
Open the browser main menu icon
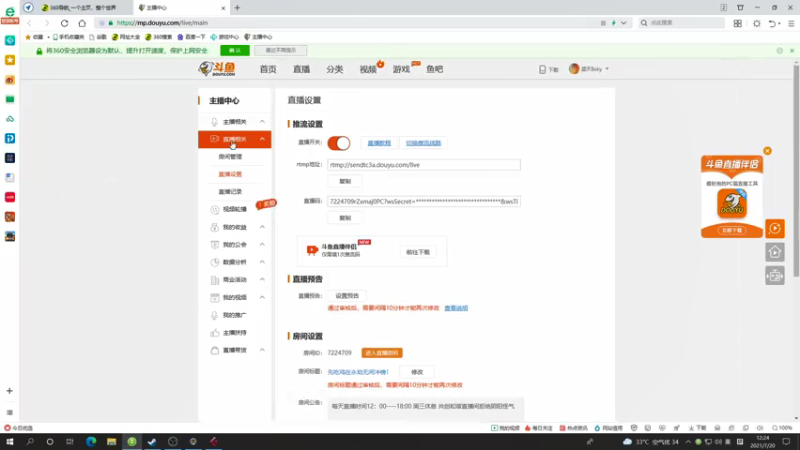coord(791,23)
